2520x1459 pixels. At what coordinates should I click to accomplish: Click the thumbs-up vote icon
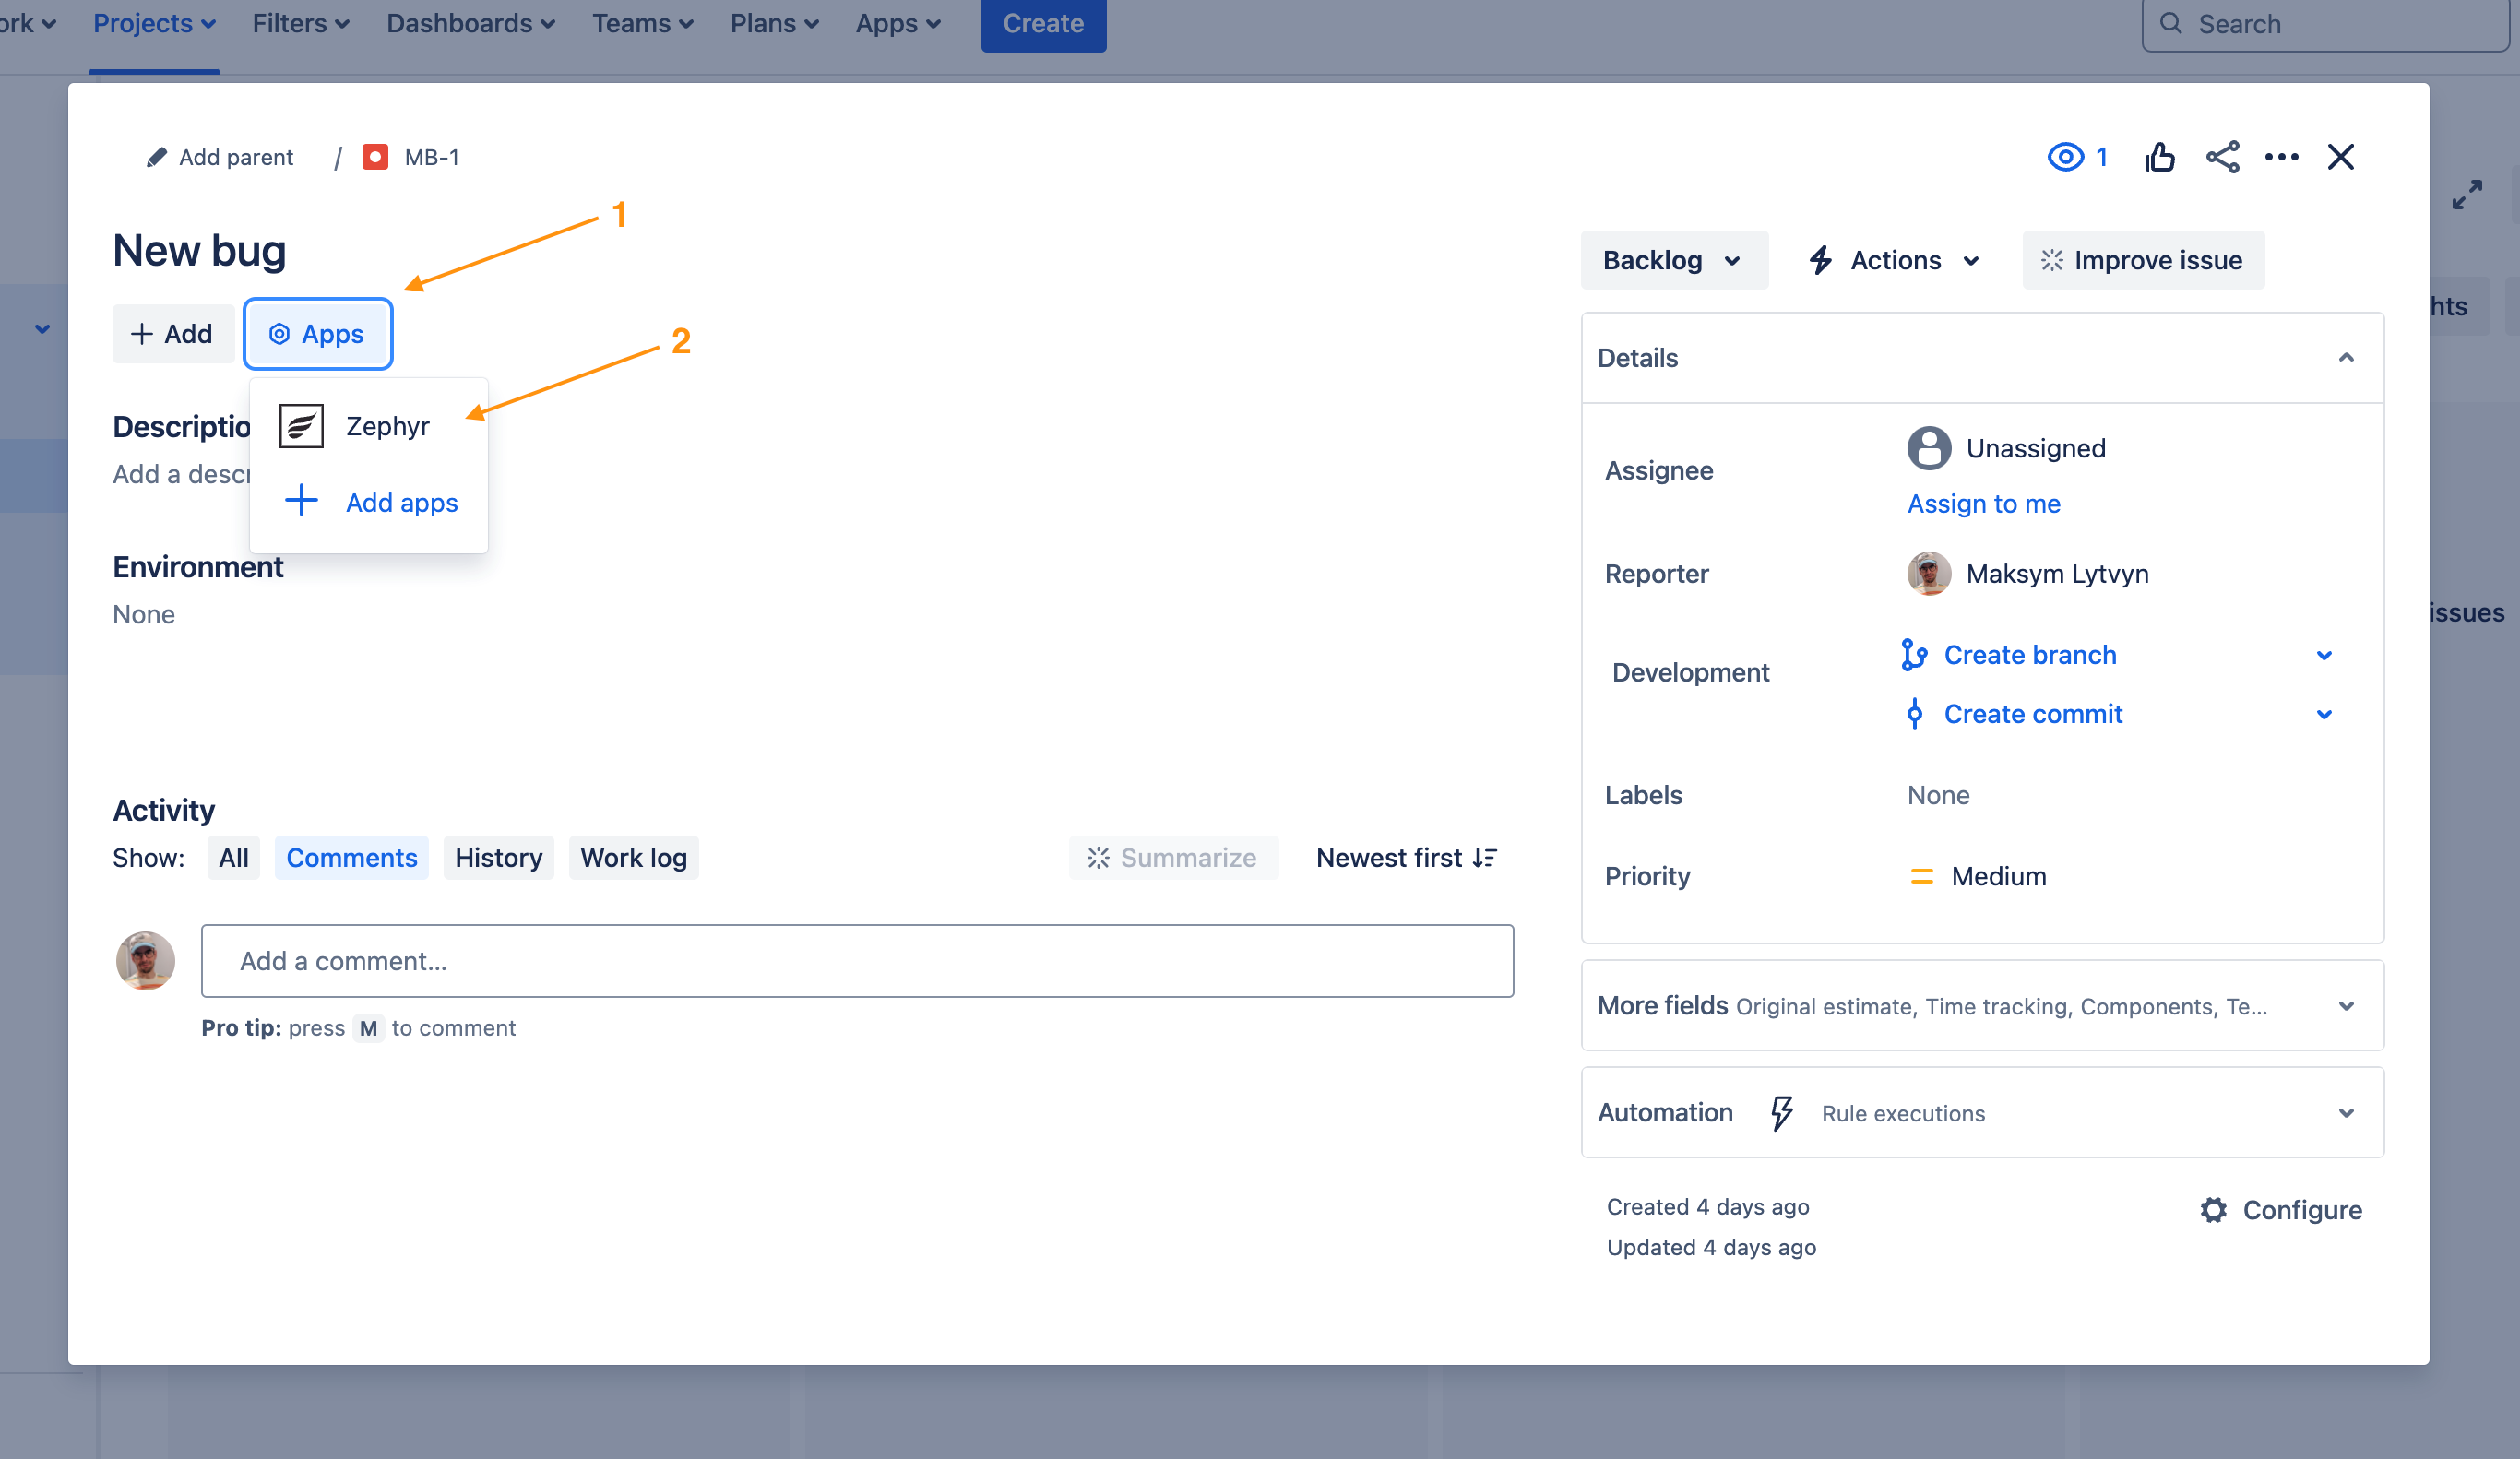coord(2159,157)
